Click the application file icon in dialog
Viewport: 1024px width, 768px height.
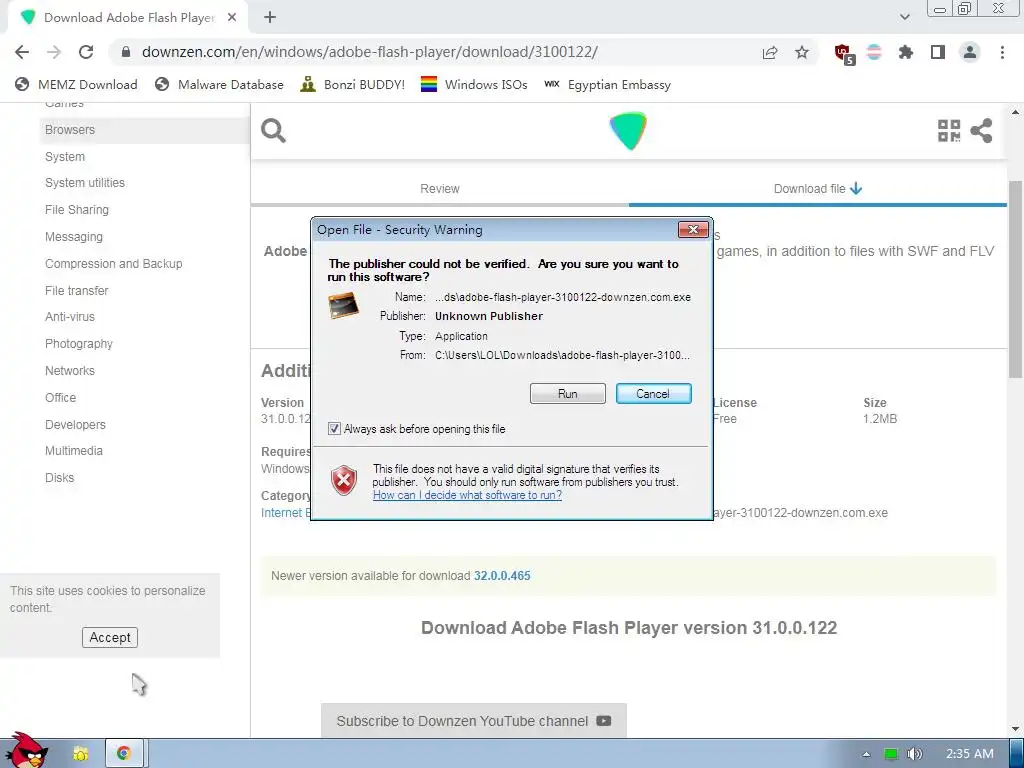point(344,306)
